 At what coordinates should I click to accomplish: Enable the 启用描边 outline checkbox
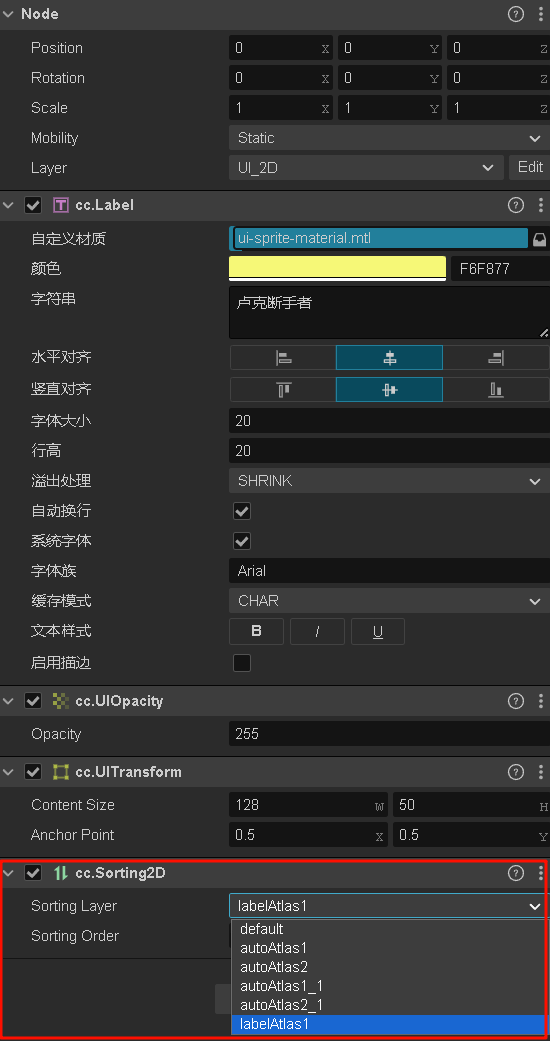click(242, 663)
